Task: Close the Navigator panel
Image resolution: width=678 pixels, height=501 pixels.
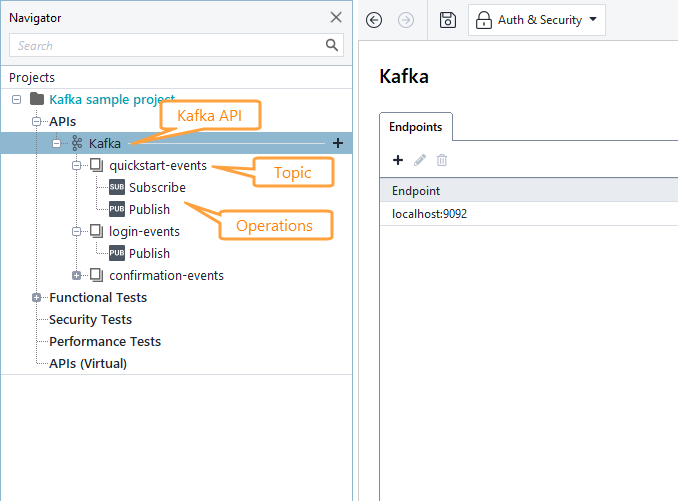Action: coord(336,17)
